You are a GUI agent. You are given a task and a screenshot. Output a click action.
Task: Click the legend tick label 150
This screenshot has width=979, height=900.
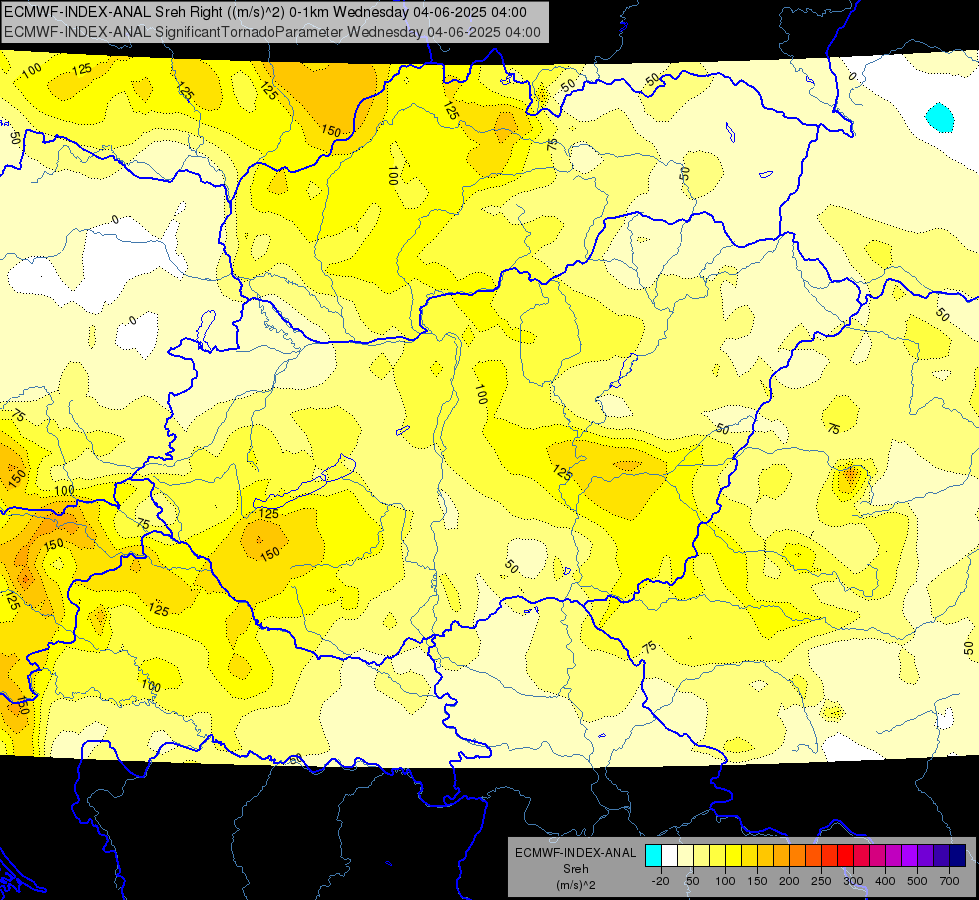point(757,881)
